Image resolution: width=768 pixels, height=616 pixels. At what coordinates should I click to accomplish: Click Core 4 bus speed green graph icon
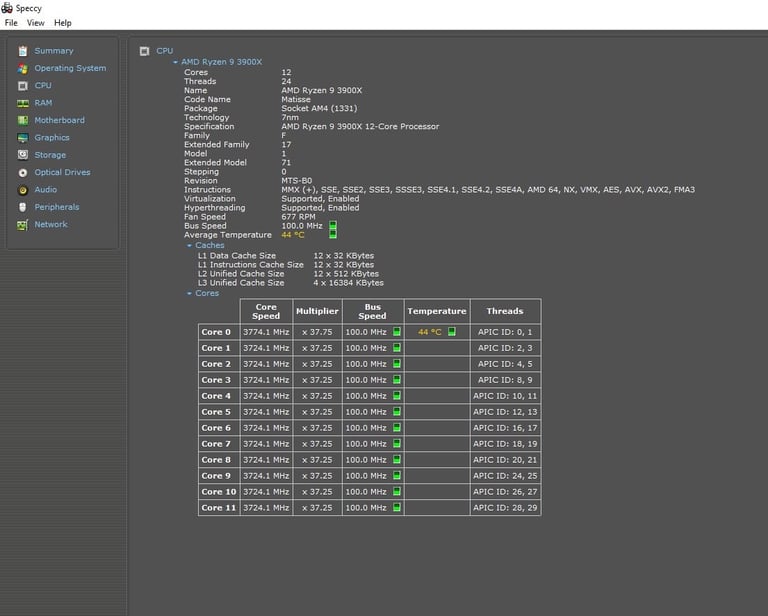397,396
